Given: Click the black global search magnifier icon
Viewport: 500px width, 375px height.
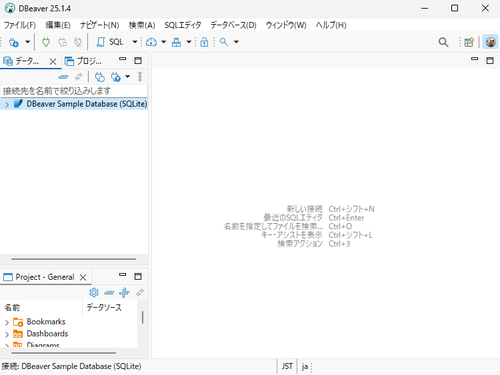Looking at the screenshot, I should pos(443,42).
